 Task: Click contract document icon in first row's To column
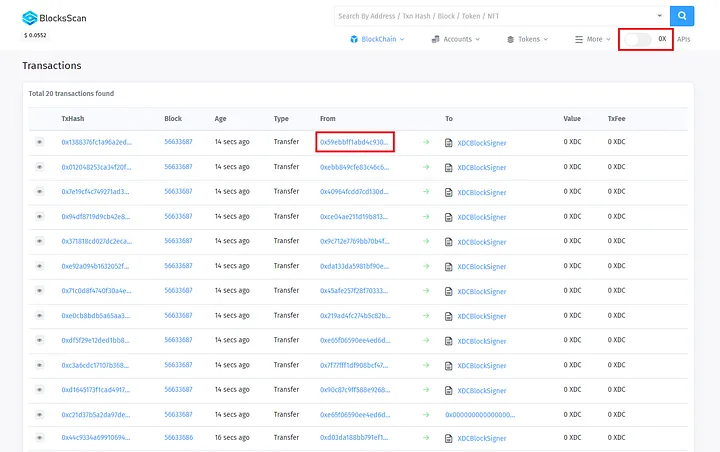(449, 143)
